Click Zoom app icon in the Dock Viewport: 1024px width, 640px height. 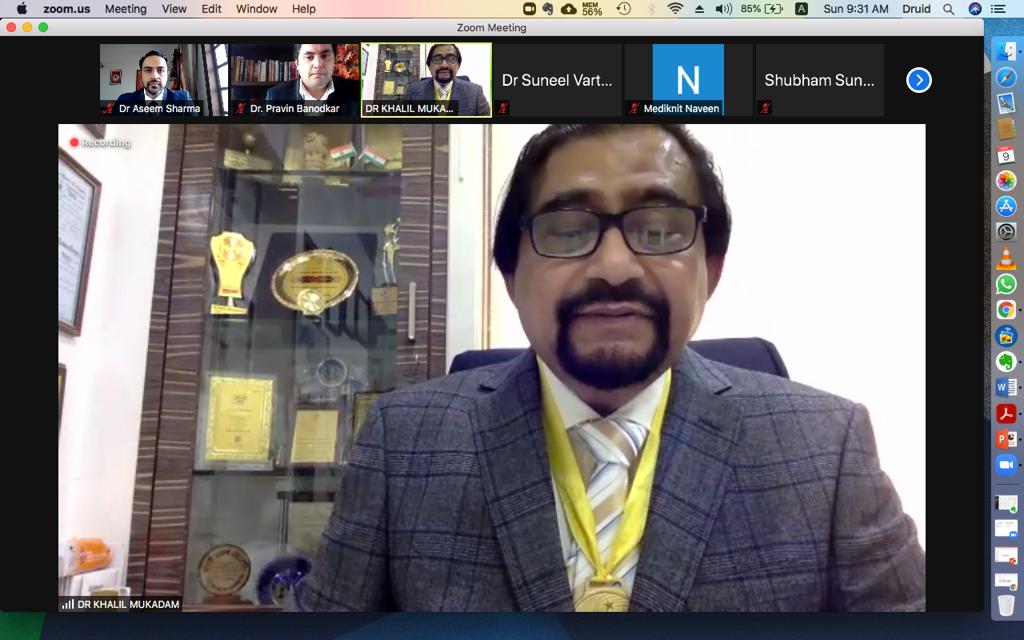click(x=1006, y=465)
